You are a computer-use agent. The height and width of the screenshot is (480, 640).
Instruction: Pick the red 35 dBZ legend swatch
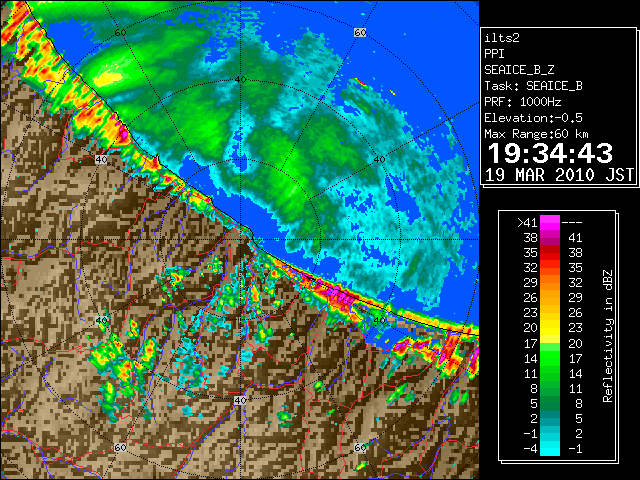(x=550, y=253)
